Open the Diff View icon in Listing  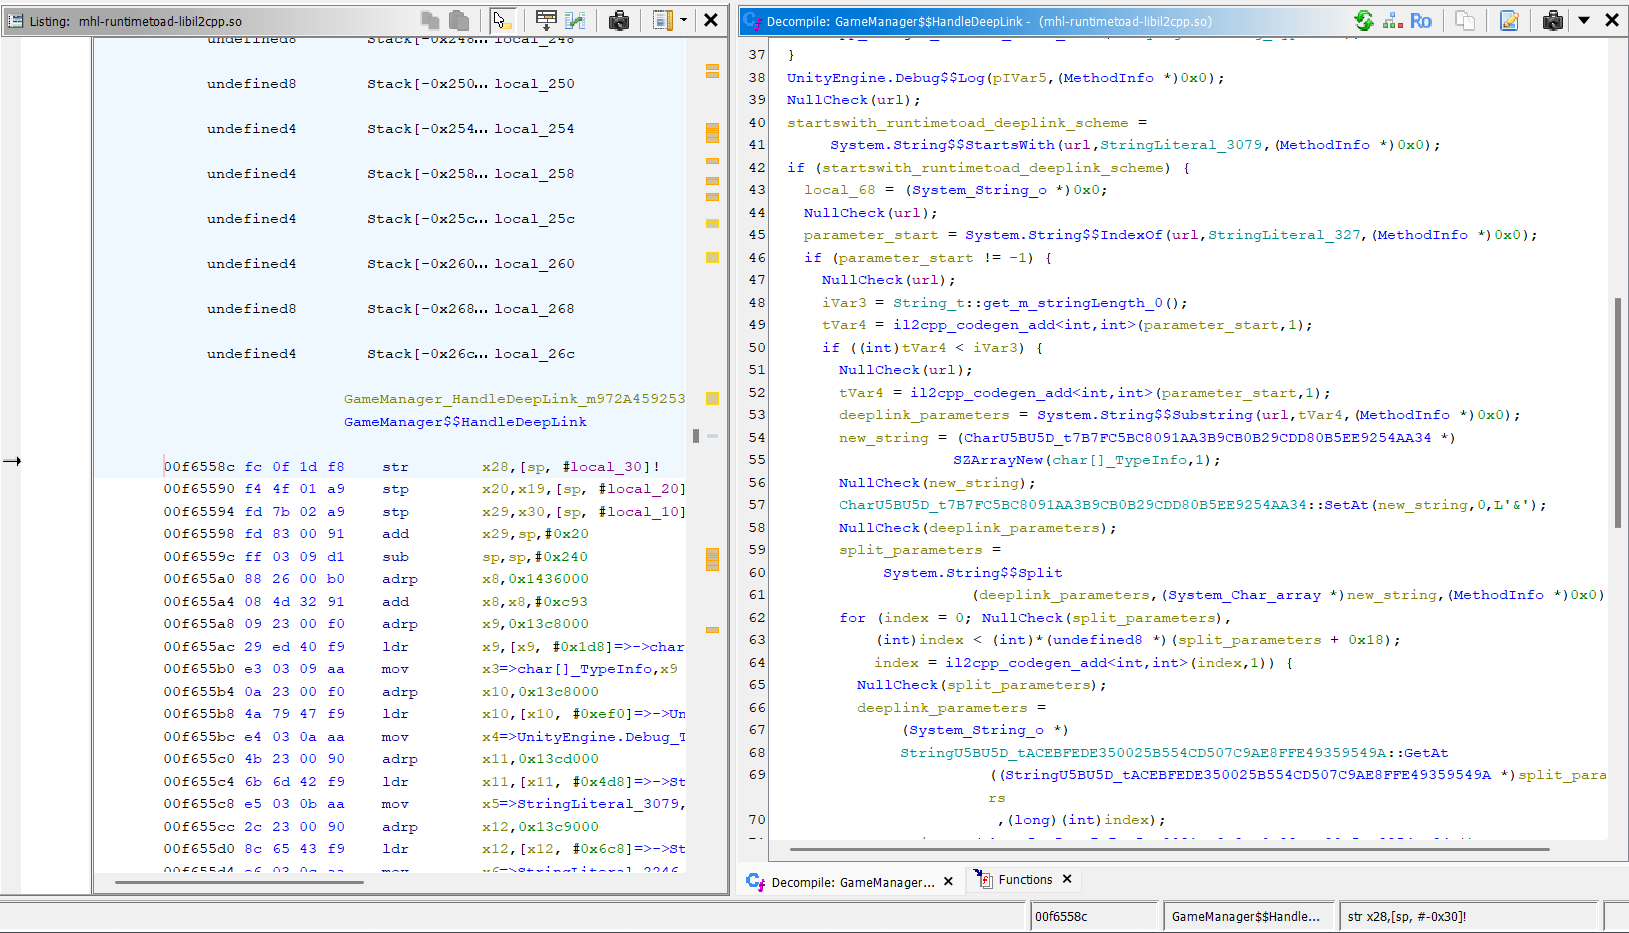pyautogui.click(x=575, y=20)
